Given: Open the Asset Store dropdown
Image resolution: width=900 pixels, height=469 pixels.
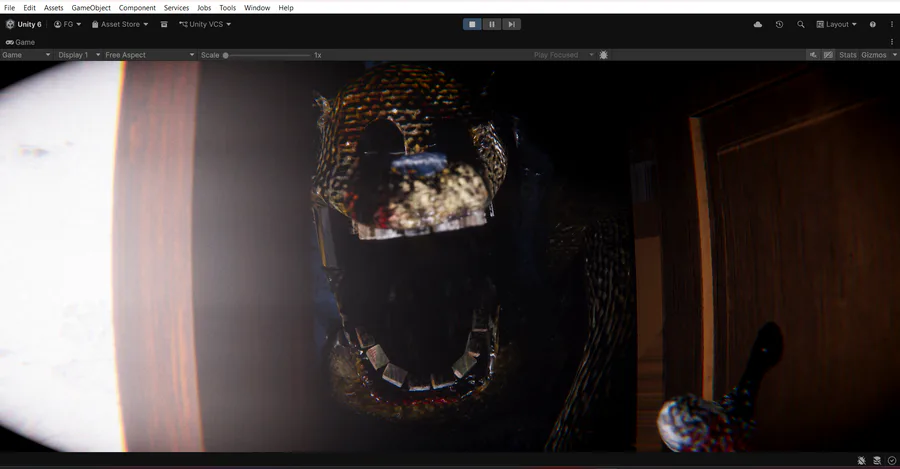Looking at the screenshot, I should (x=120, y=24).
